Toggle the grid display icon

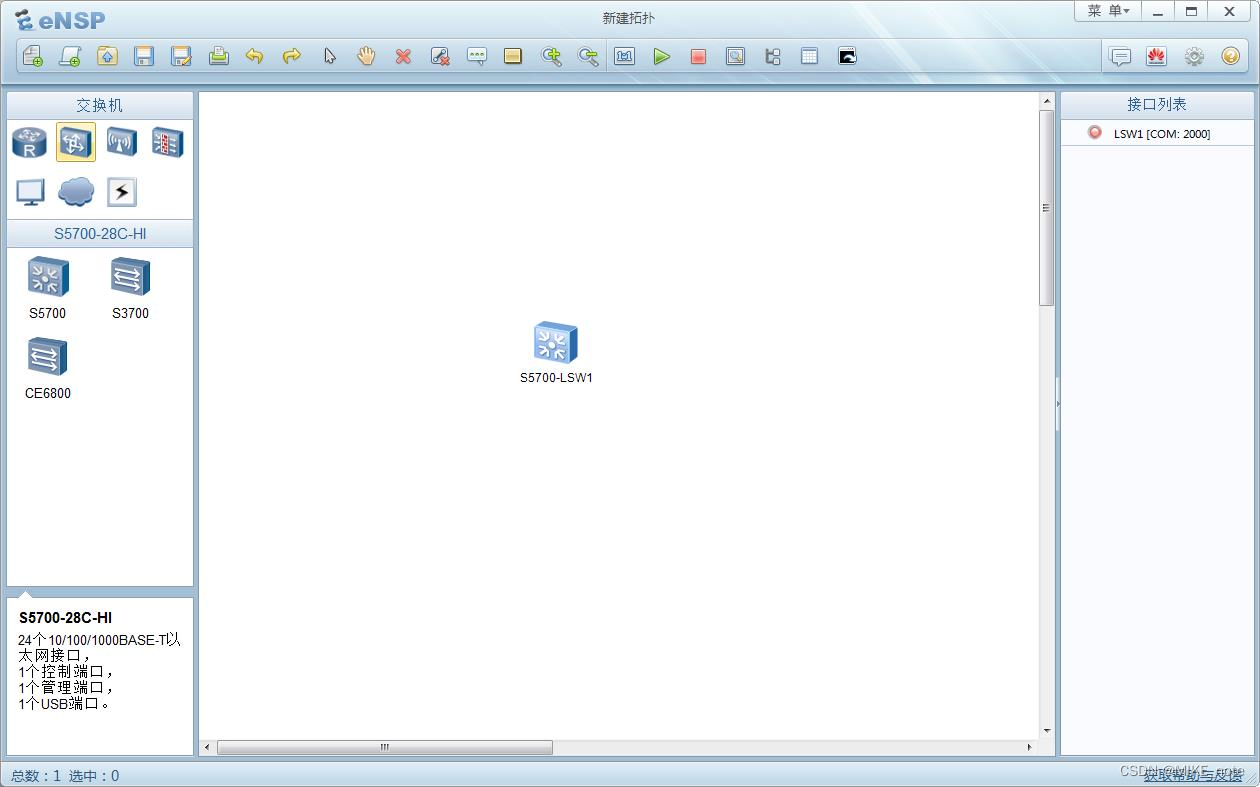coord(809,56)
